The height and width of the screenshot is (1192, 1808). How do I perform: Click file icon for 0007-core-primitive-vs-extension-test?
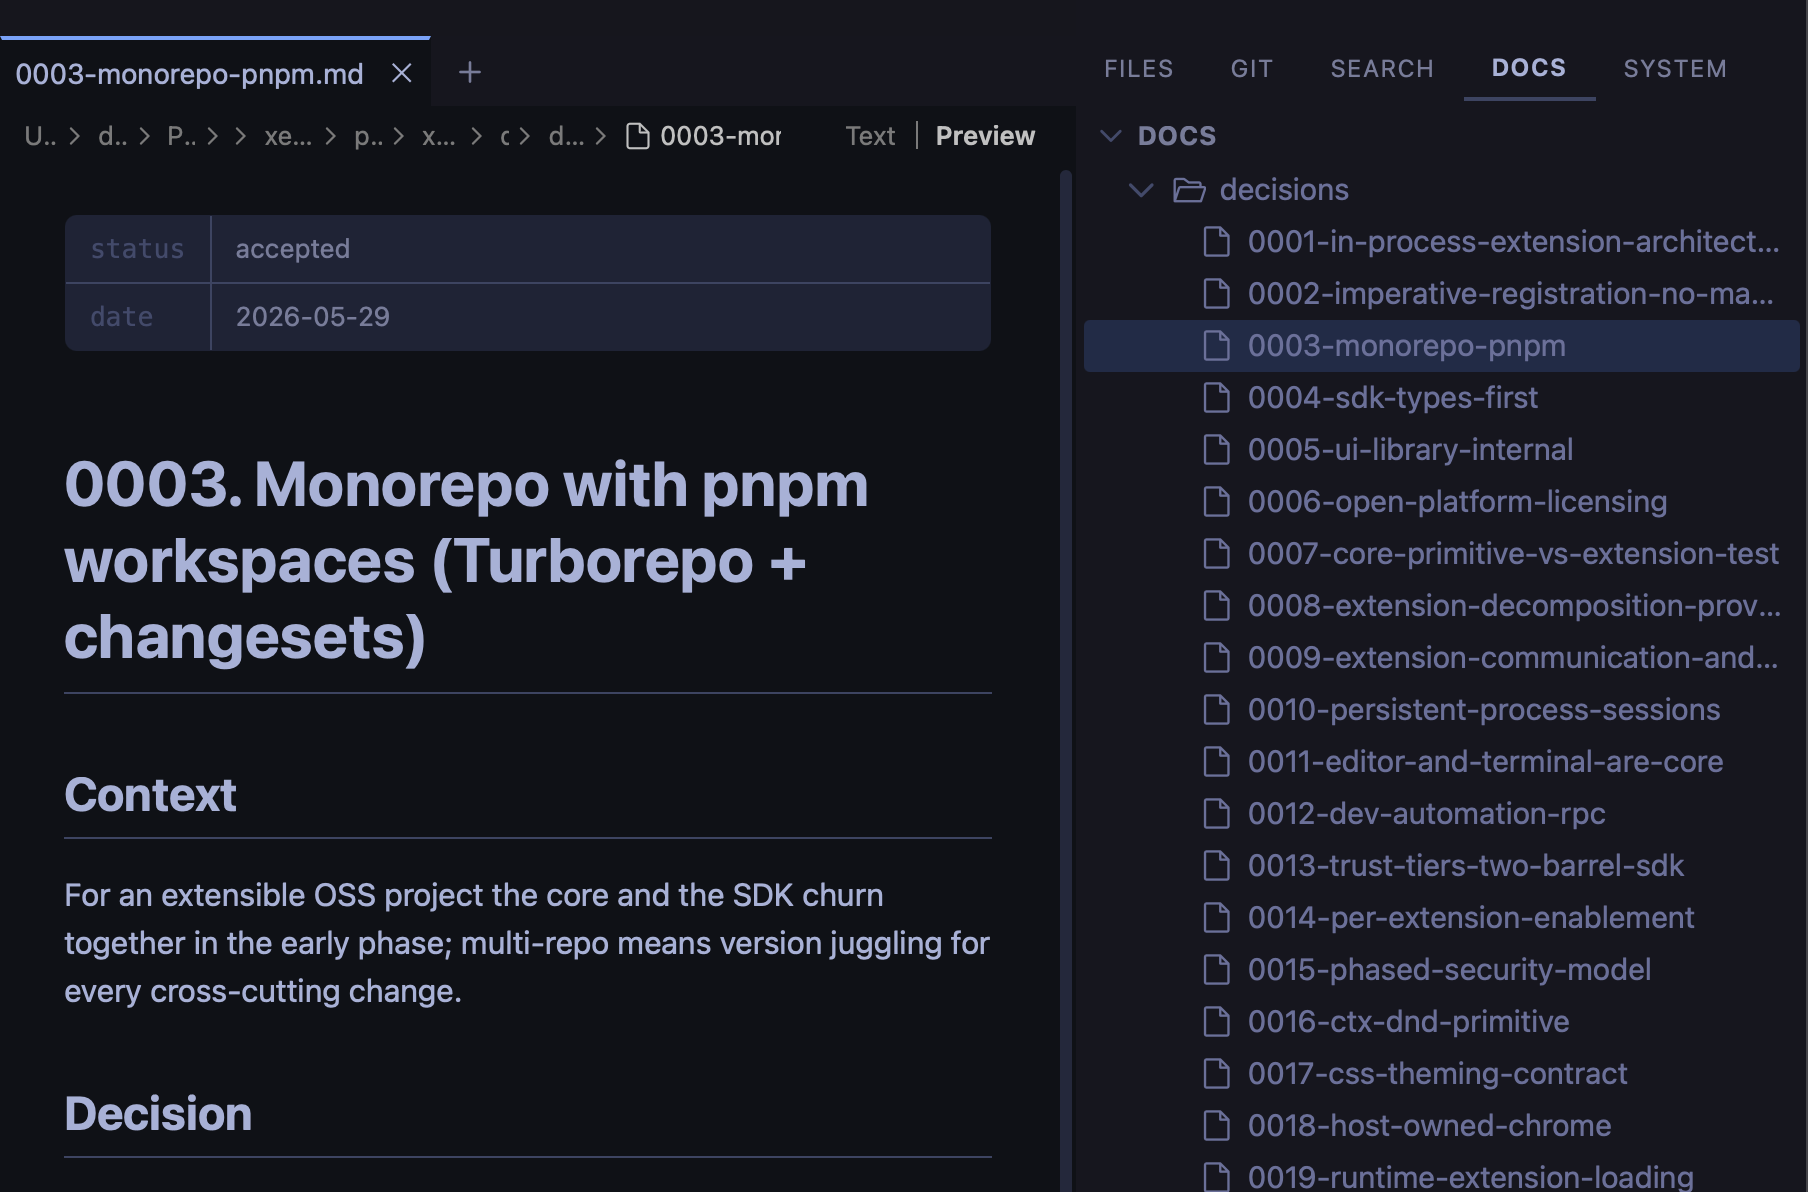pyautogui.click(x=1216, y=554)
